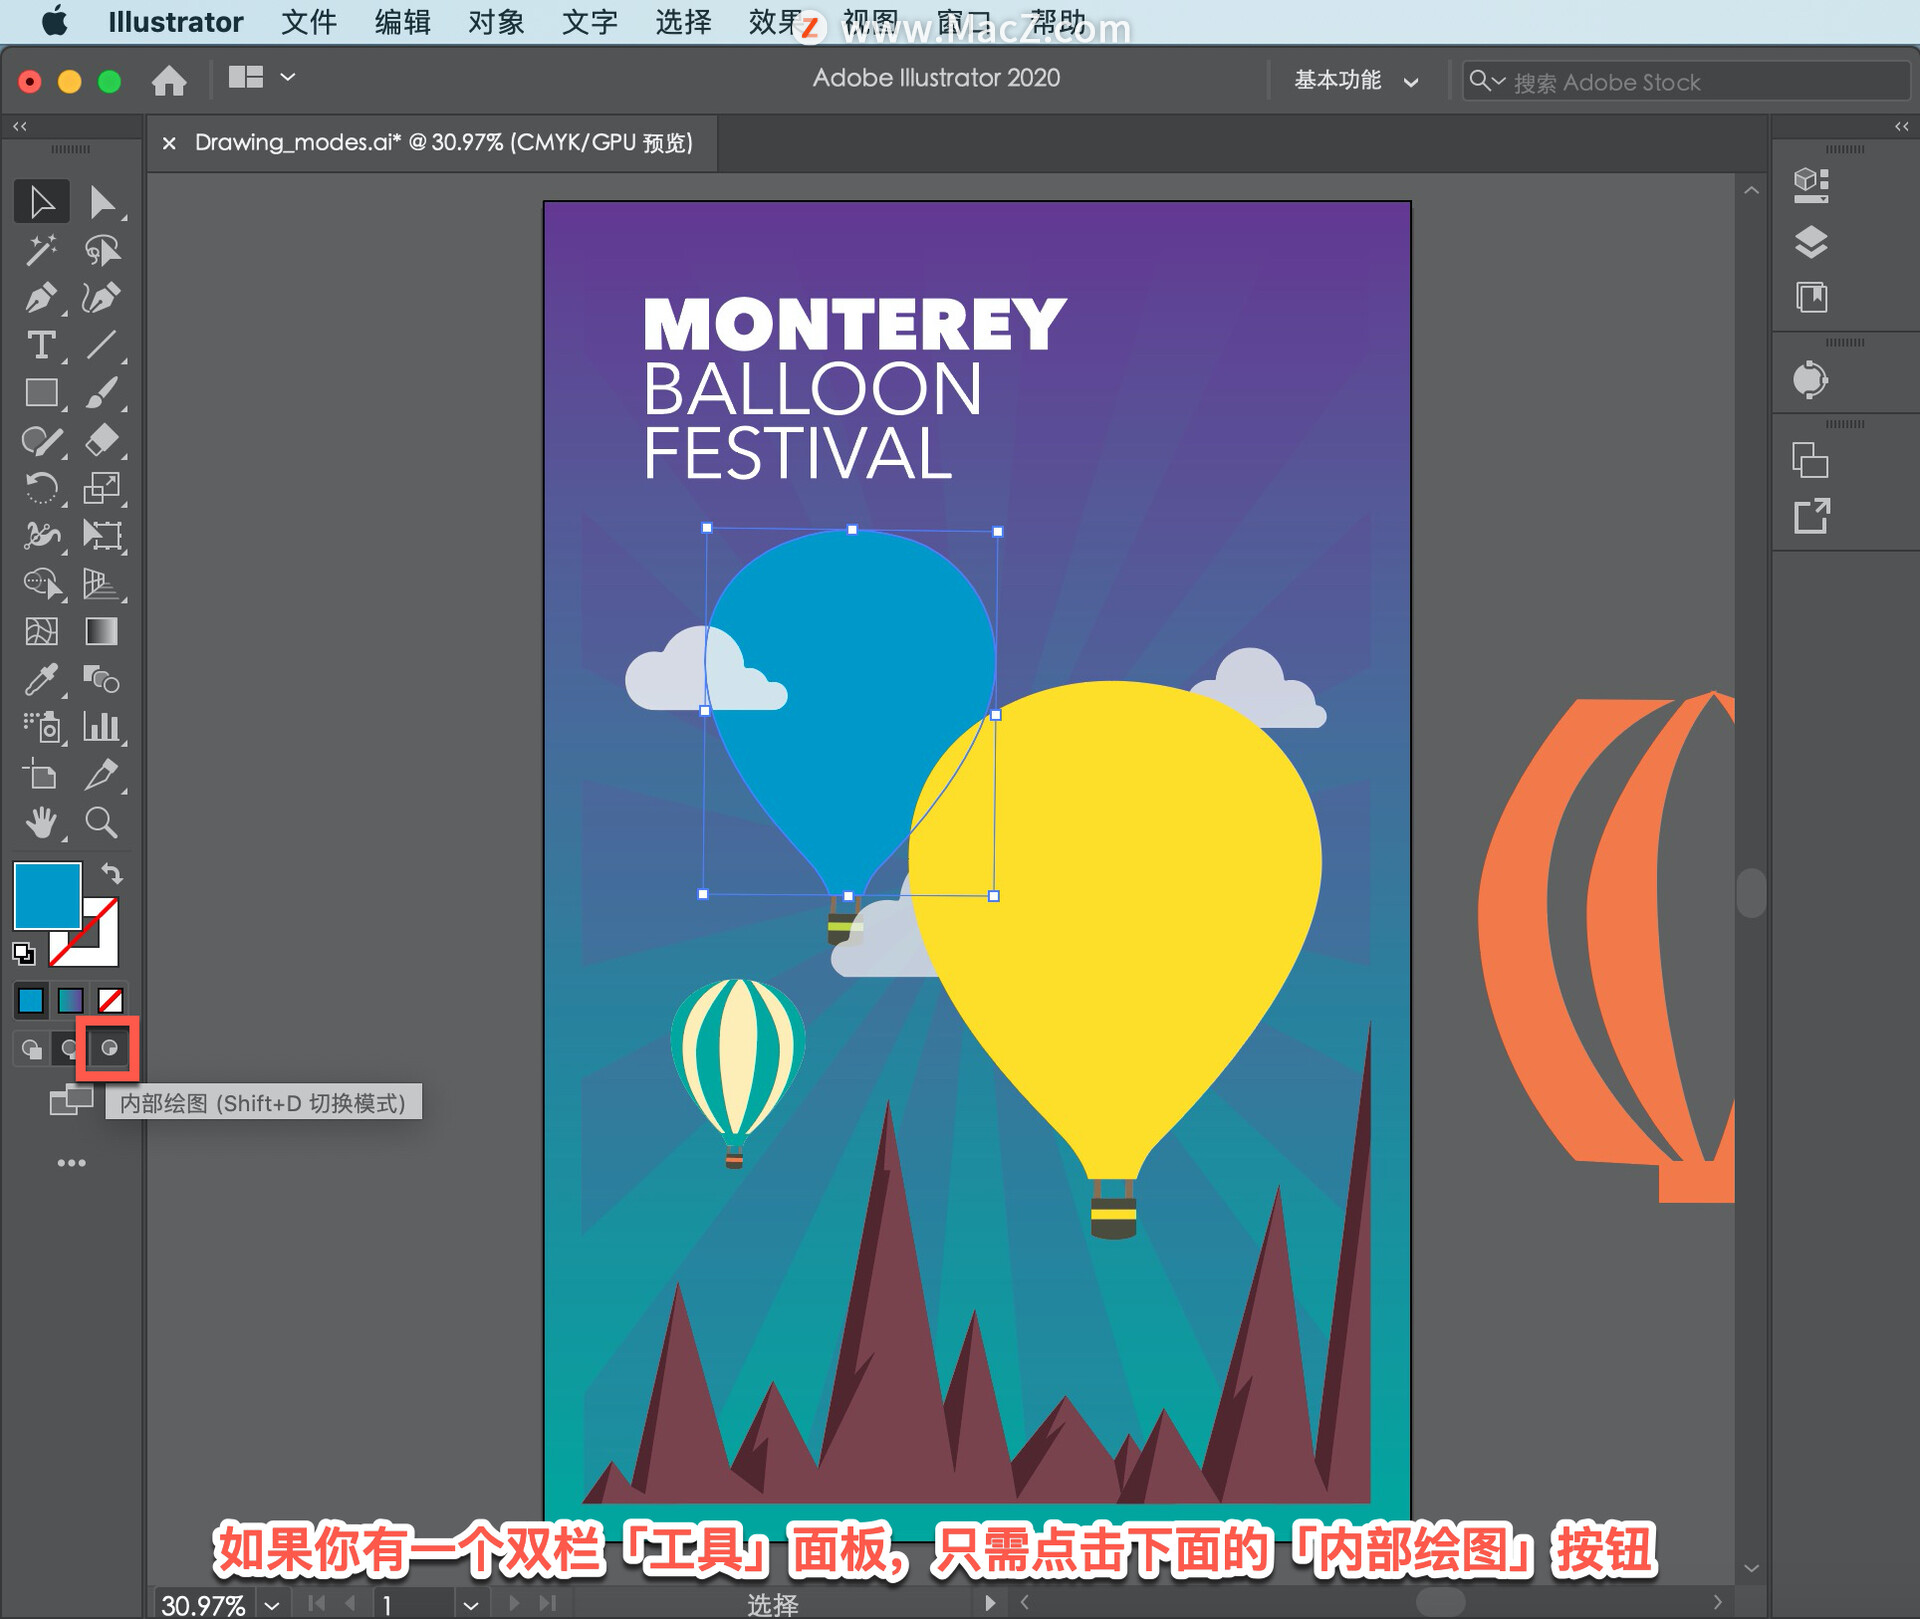This screenshot has width=1920, height=1619.
Task: Open the Layers panel icon
Action: 1810,242
